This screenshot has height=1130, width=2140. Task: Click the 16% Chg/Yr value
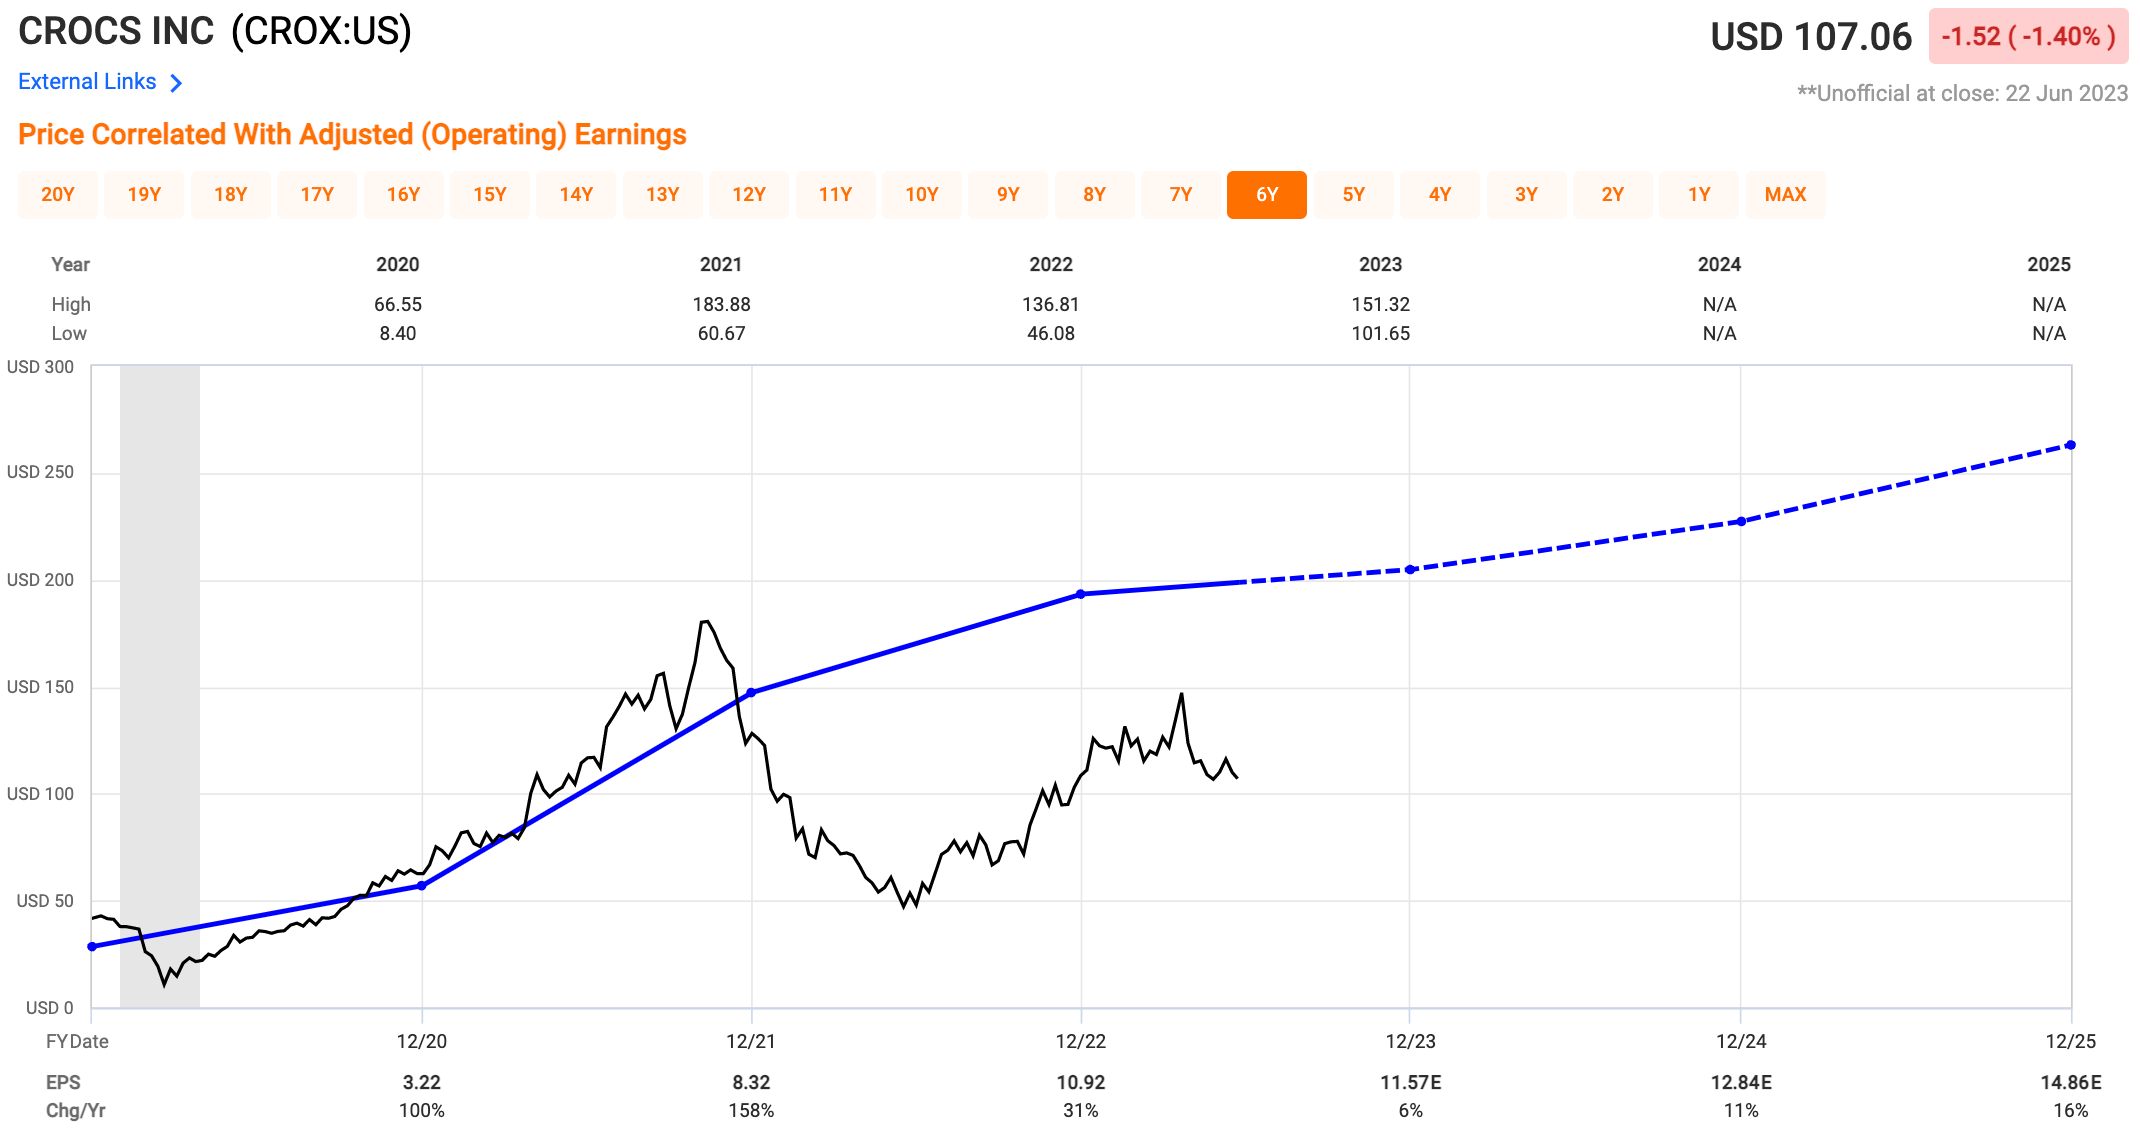click(x=2071, y=1111)
